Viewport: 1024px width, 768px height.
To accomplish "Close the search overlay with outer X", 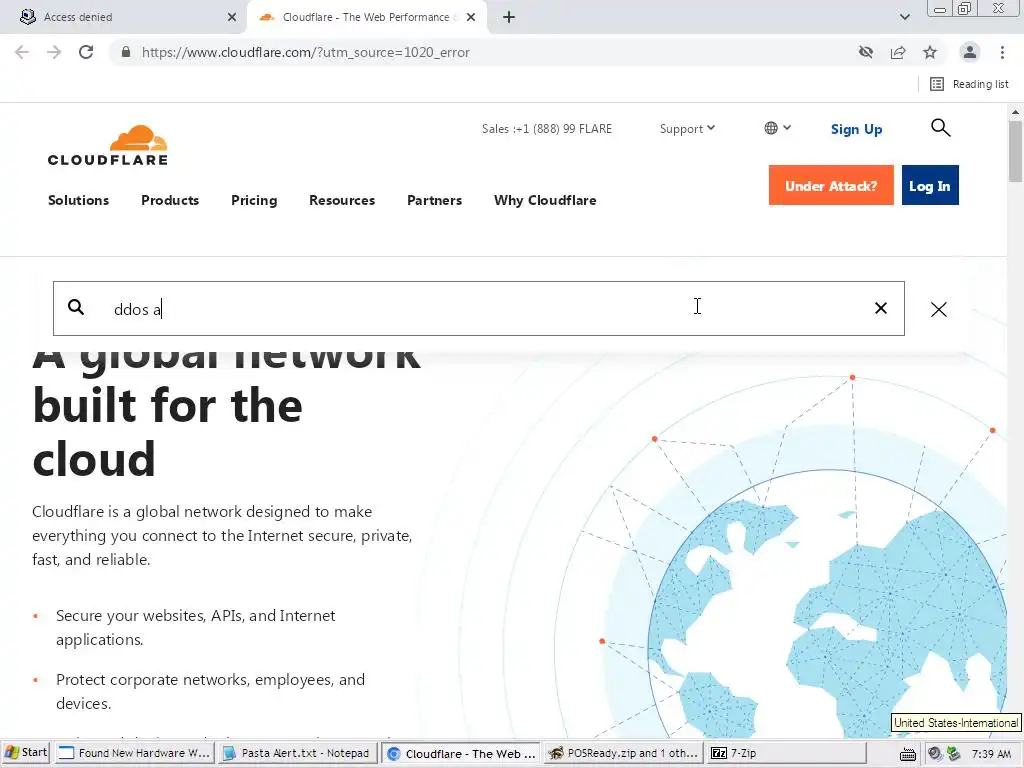I will pyautogui.click(x=938, y=310).
